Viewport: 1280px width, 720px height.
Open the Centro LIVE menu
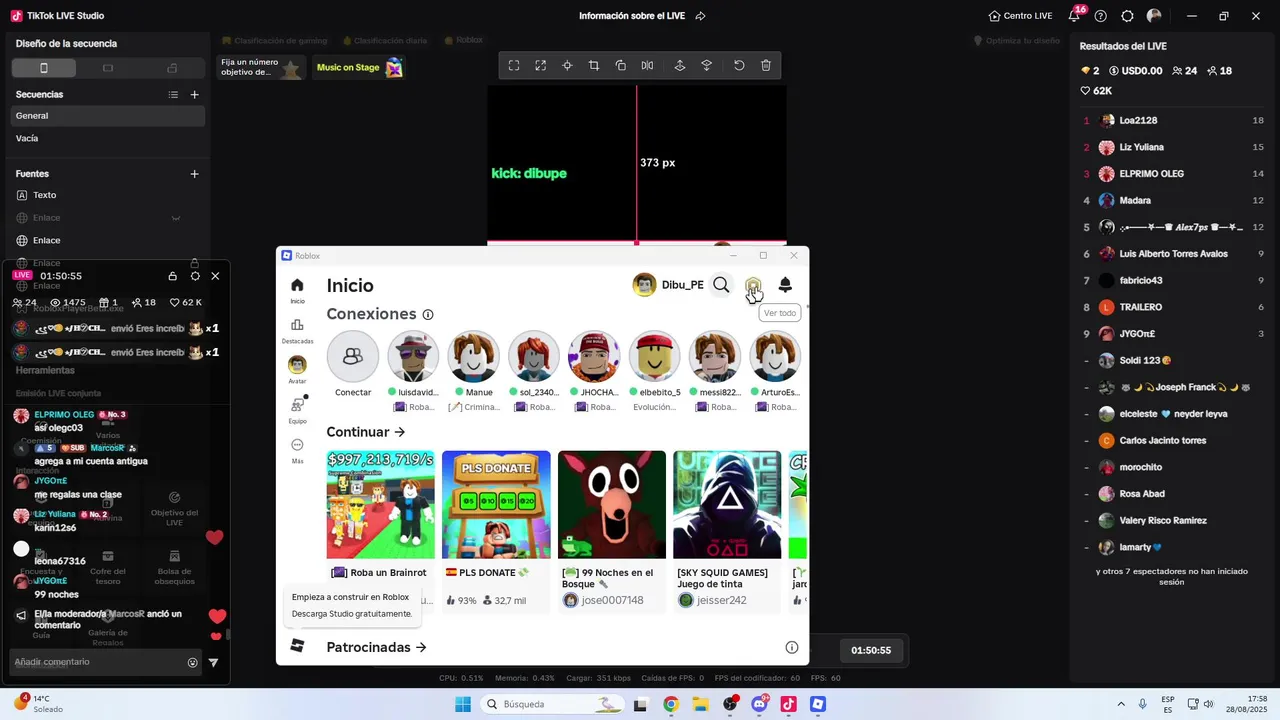[x=1020, y=16]
